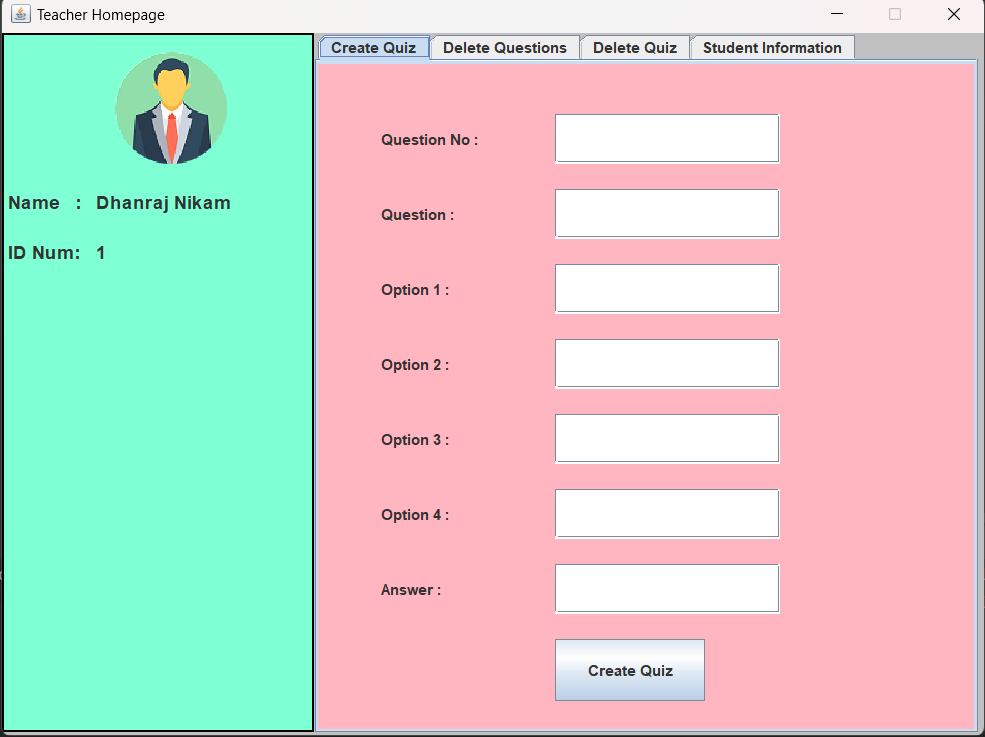
Task: Close the Teacher Homepage window
Action: point(953,14)
